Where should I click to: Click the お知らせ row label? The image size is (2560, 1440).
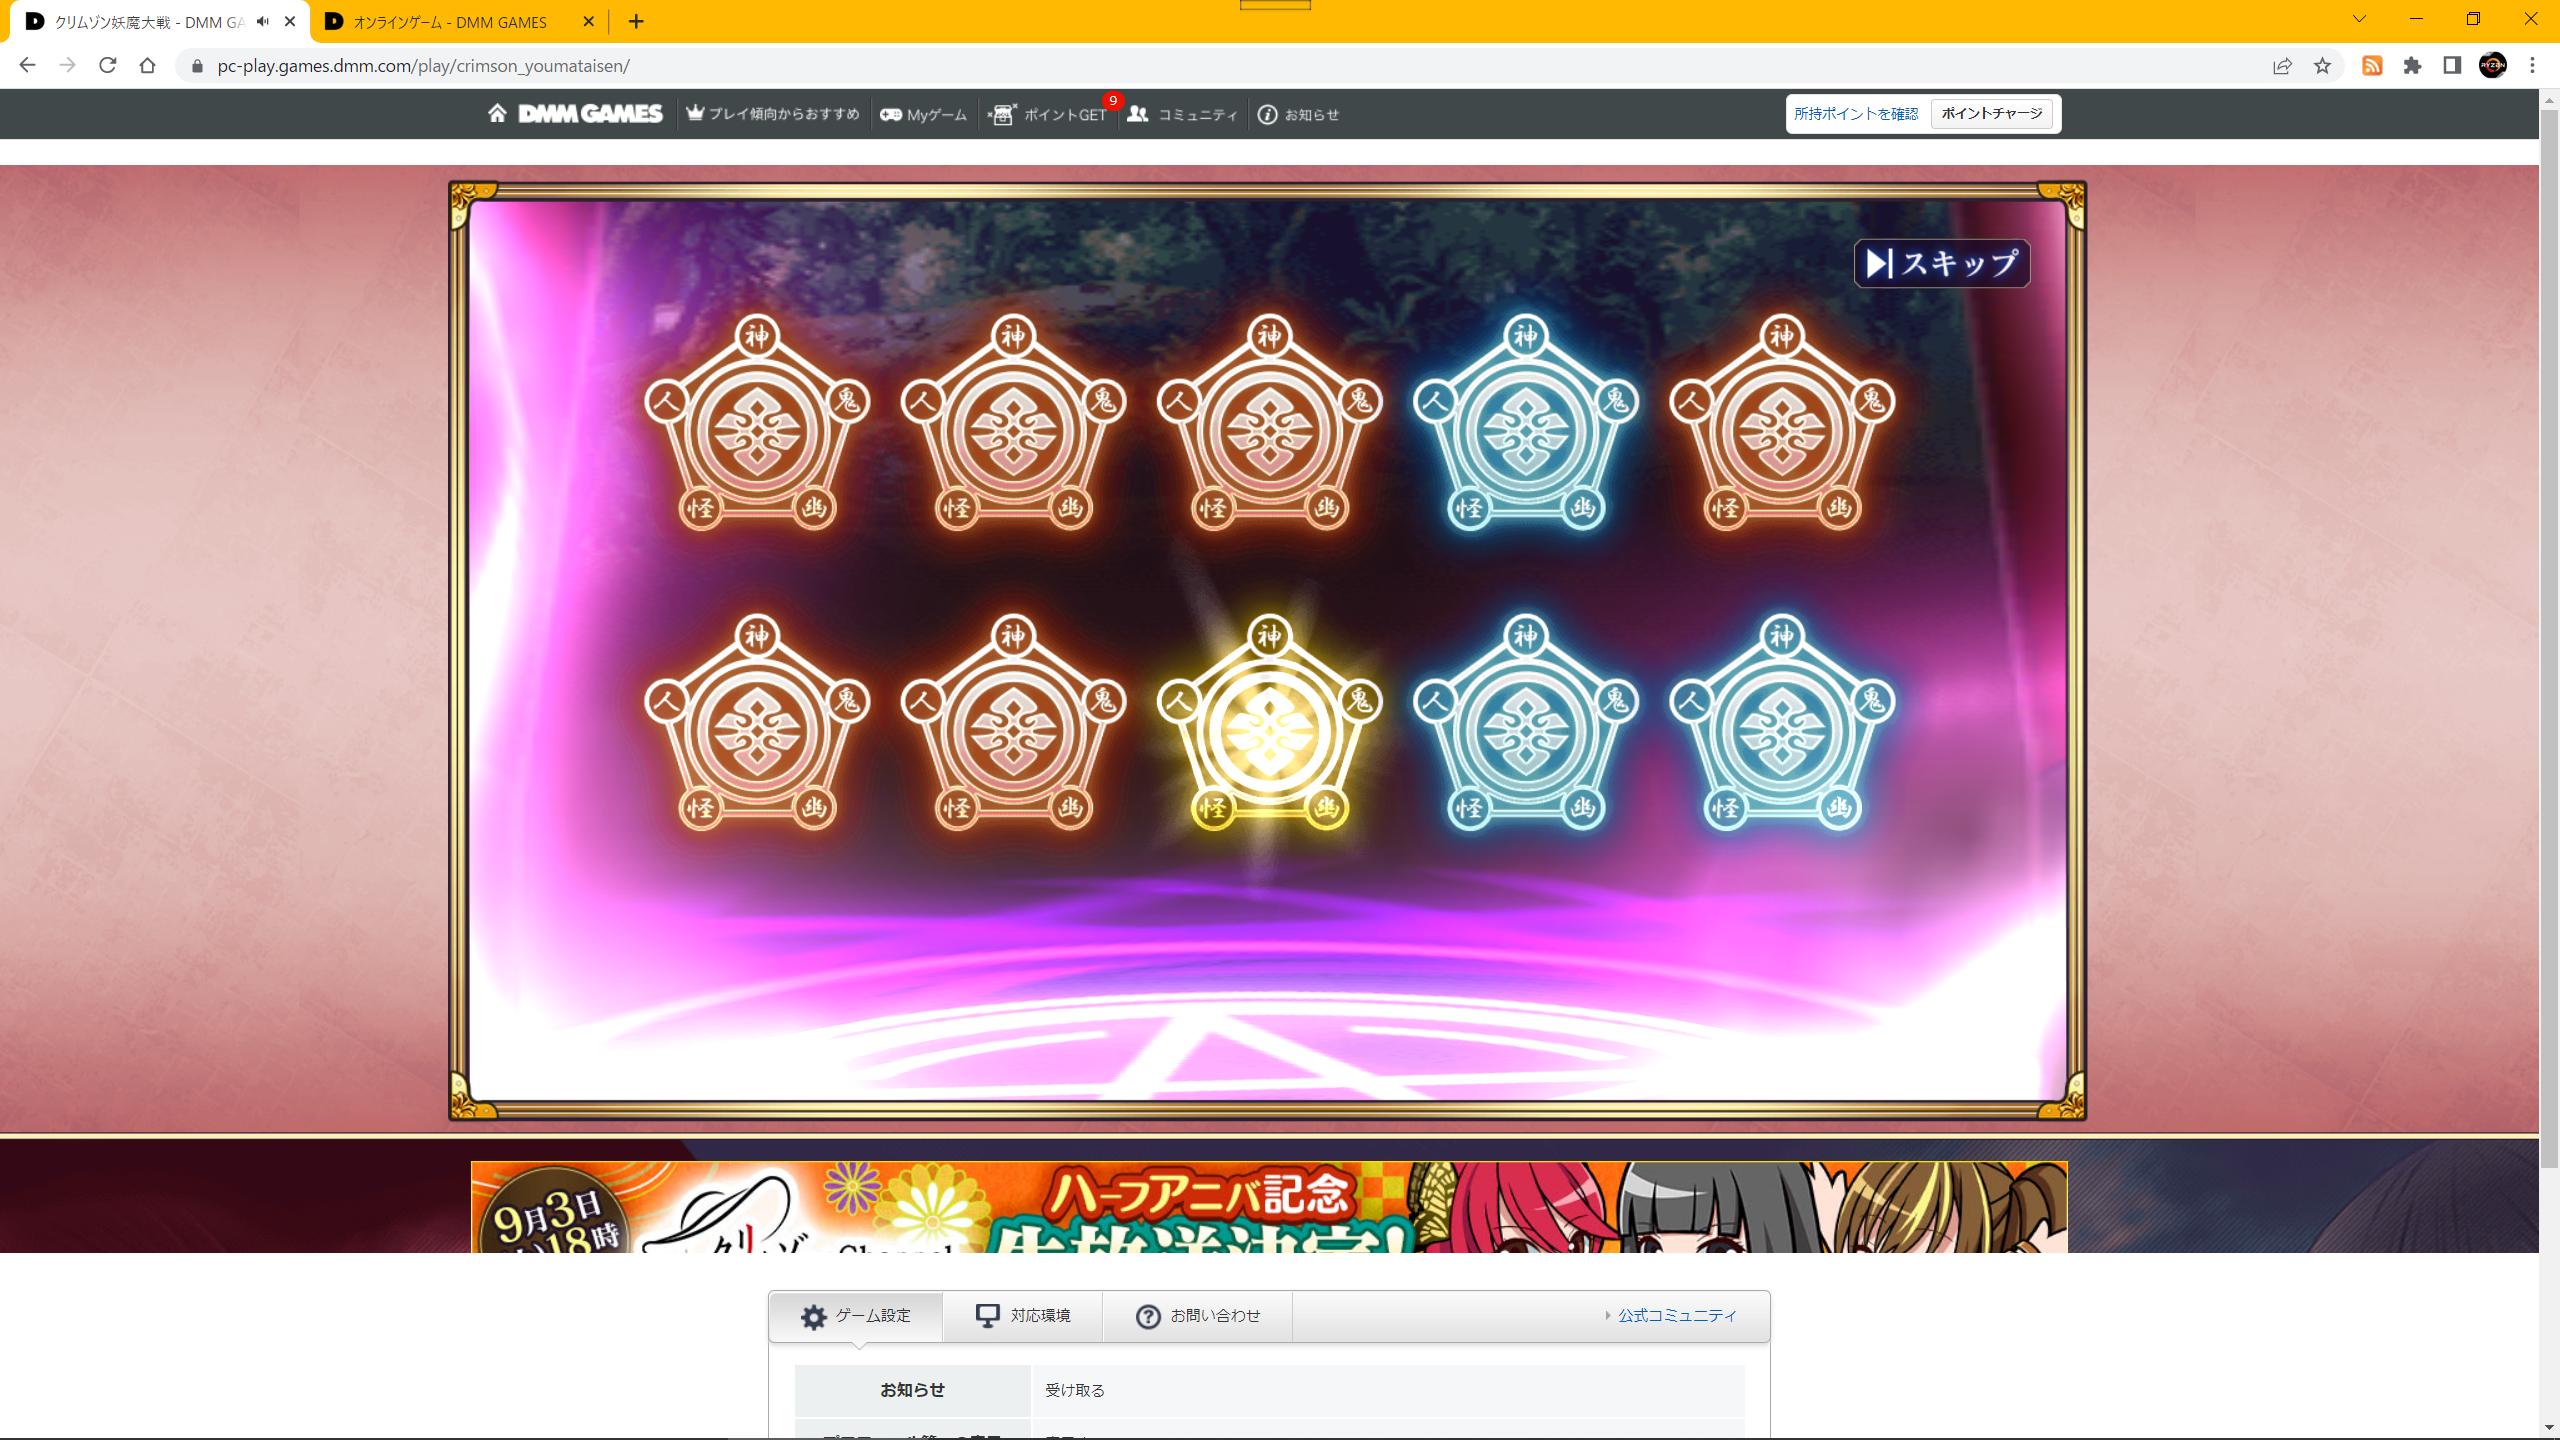[912, 1390]
